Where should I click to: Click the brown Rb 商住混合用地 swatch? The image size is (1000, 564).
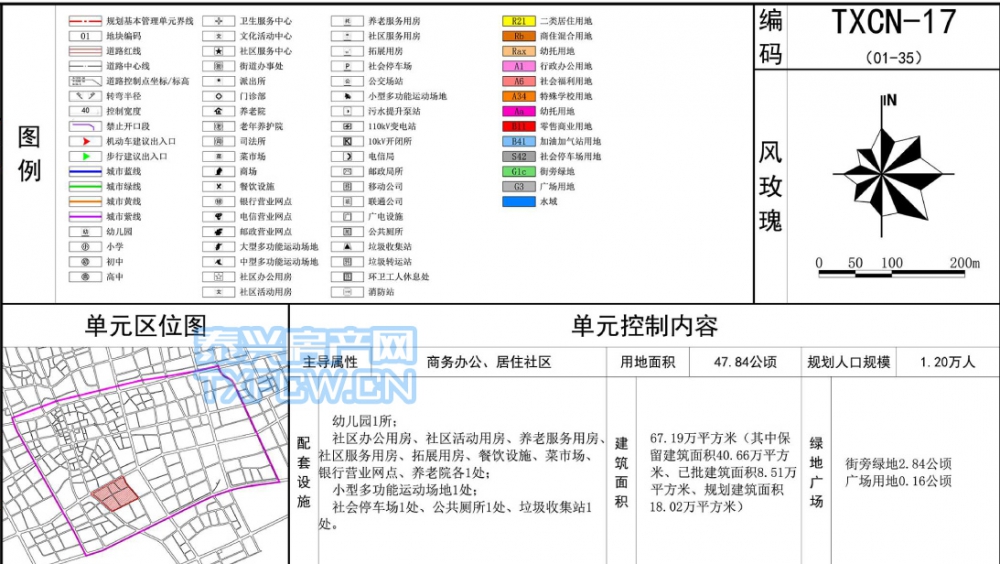(519, 36)
